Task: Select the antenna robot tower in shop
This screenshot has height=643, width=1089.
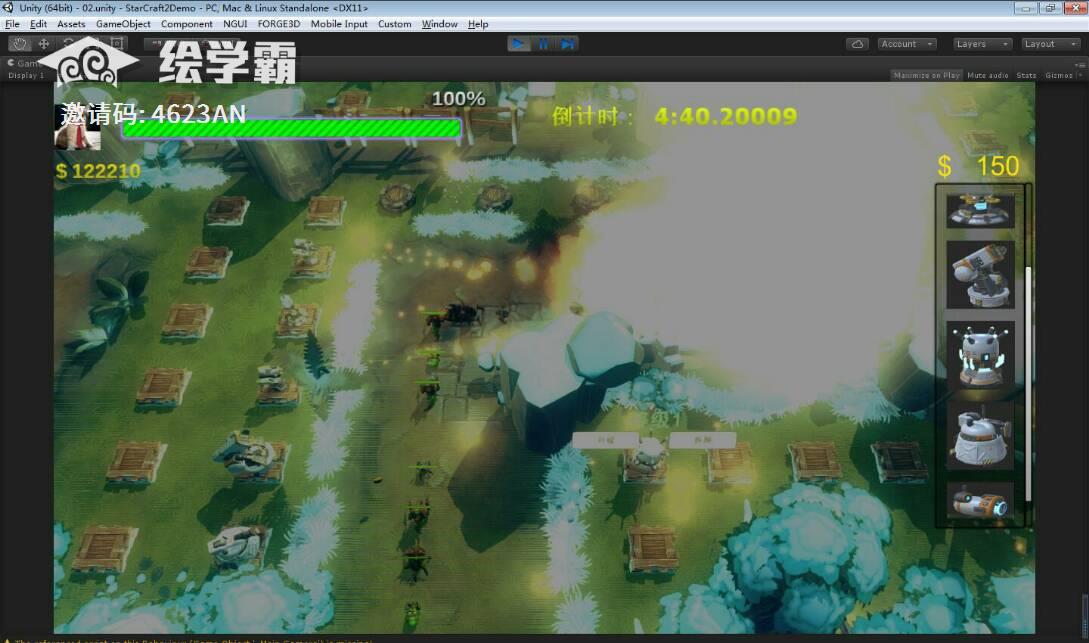Action: [x=980, y=354]
